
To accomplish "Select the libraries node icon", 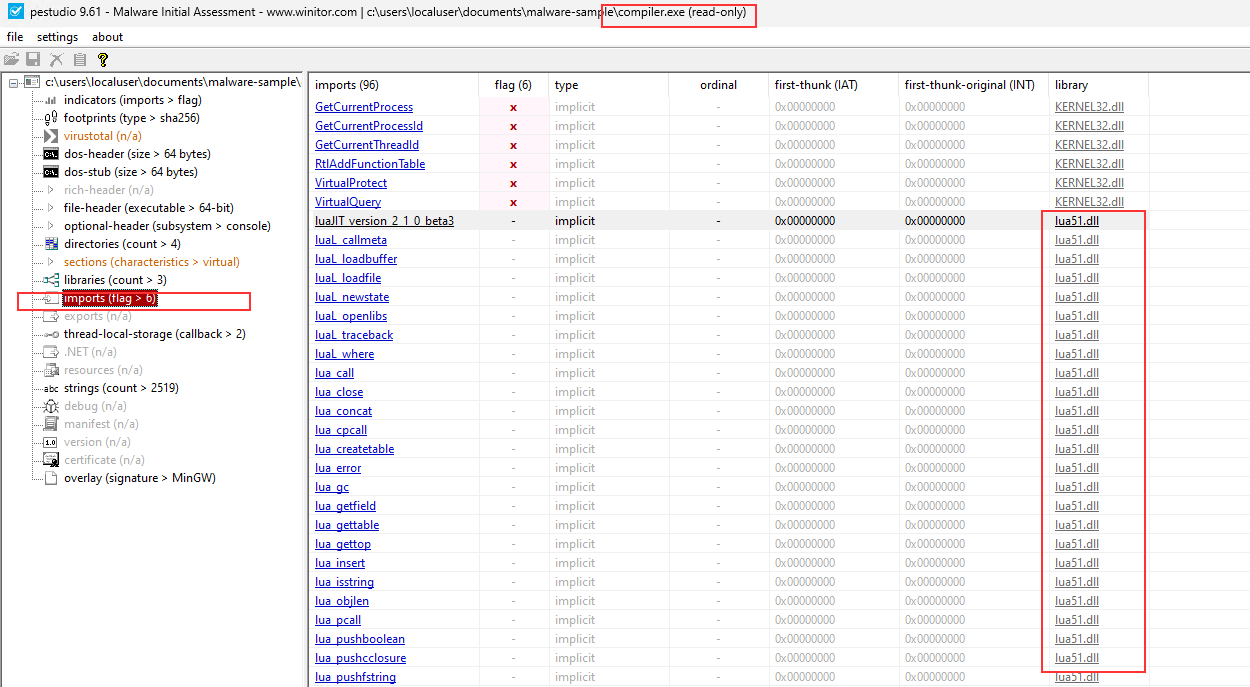I will tap(50, 280).
